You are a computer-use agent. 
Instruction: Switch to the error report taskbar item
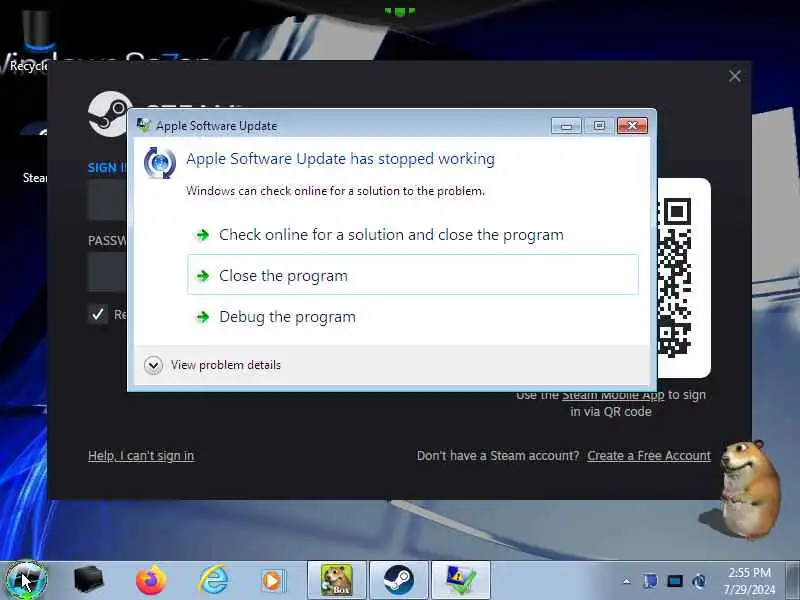(x=461, y=580)
